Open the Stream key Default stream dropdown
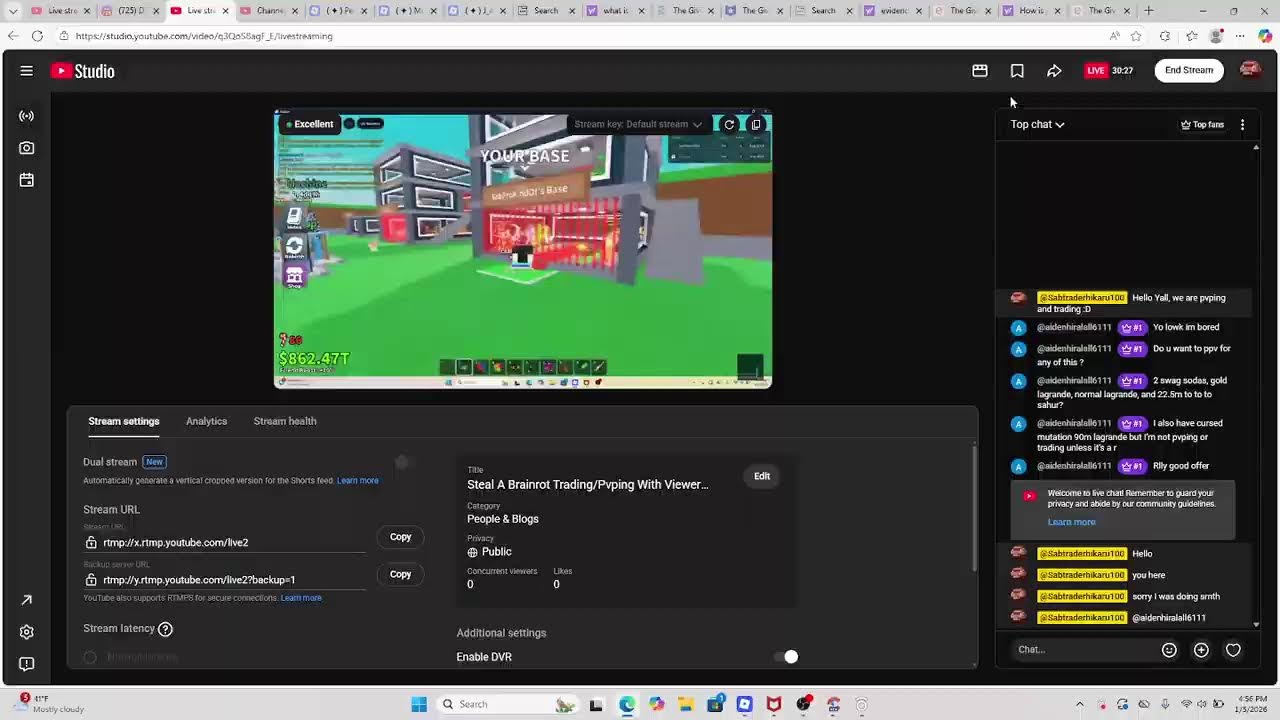Screen dimensions: 1280x720 637,124
